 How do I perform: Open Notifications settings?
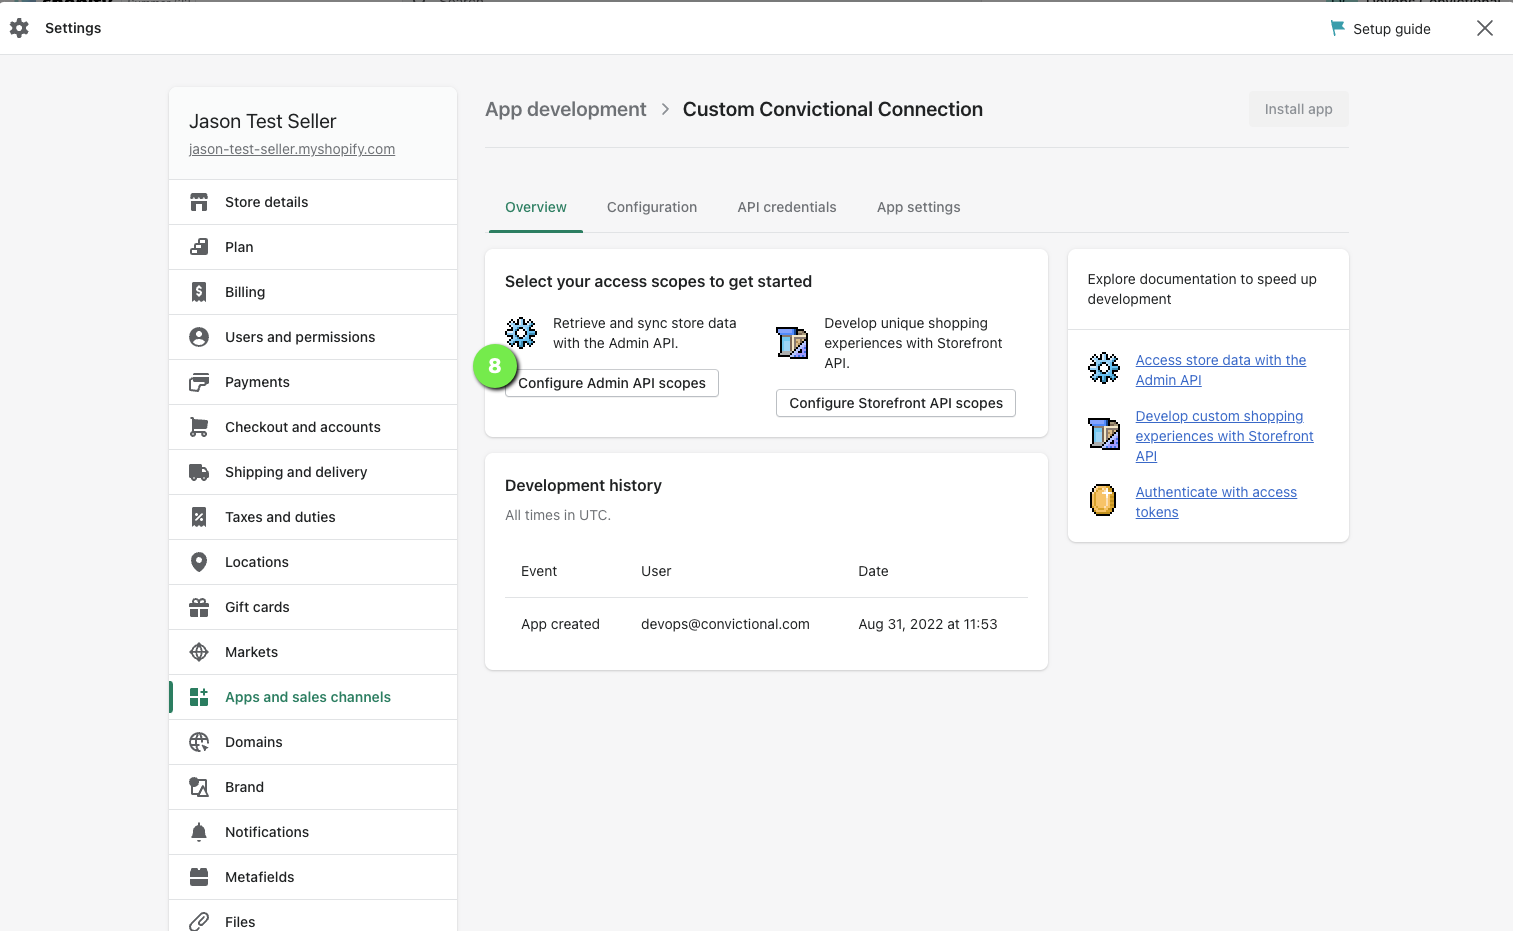coord(313,832)
